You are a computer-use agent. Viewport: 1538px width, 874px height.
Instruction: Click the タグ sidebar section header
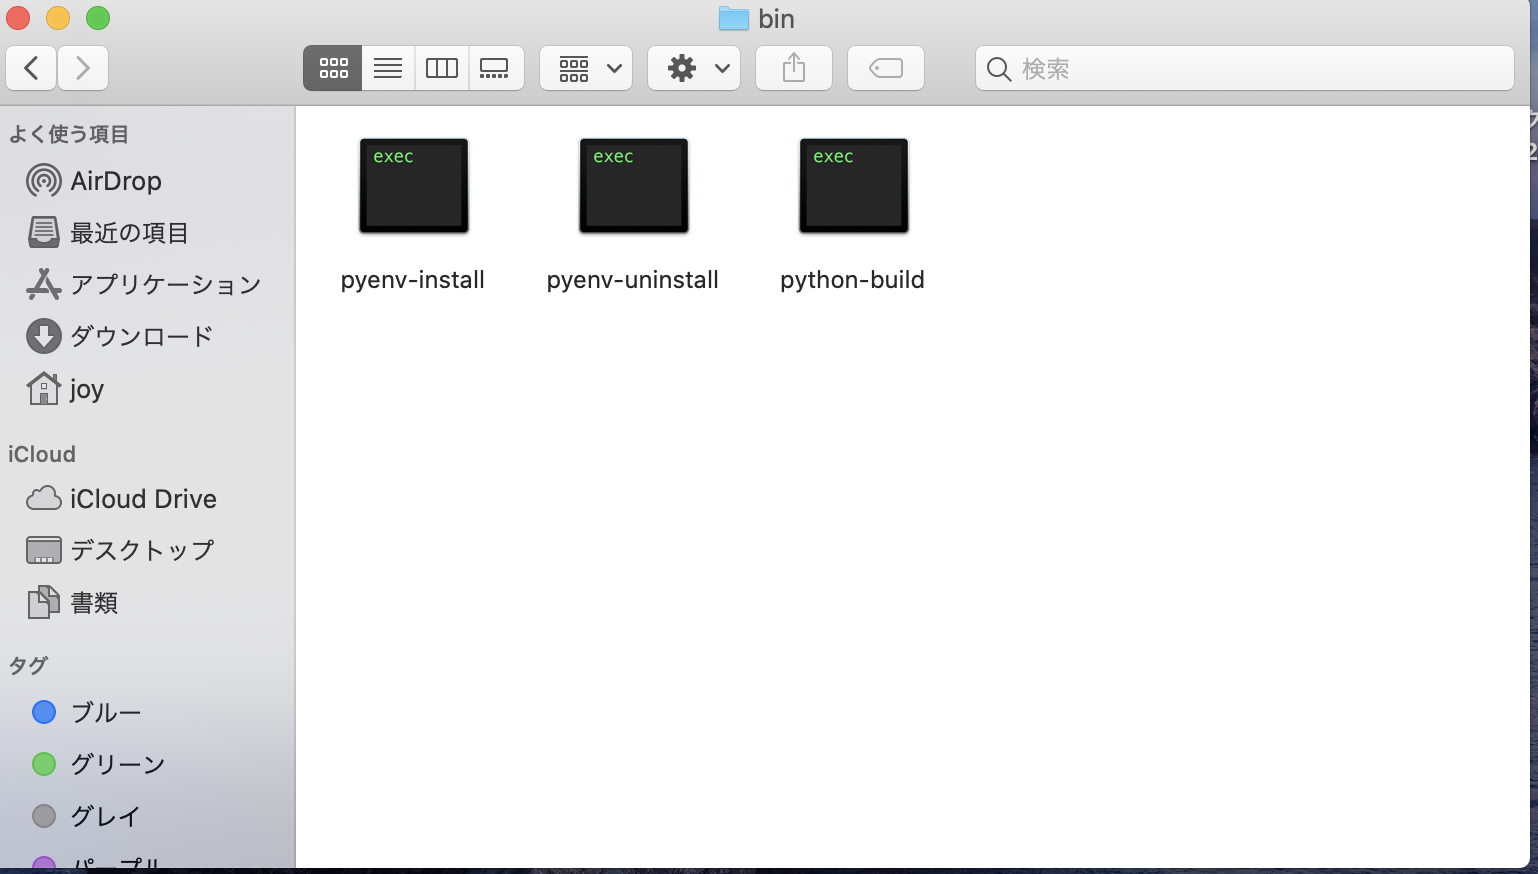(28, 665)
